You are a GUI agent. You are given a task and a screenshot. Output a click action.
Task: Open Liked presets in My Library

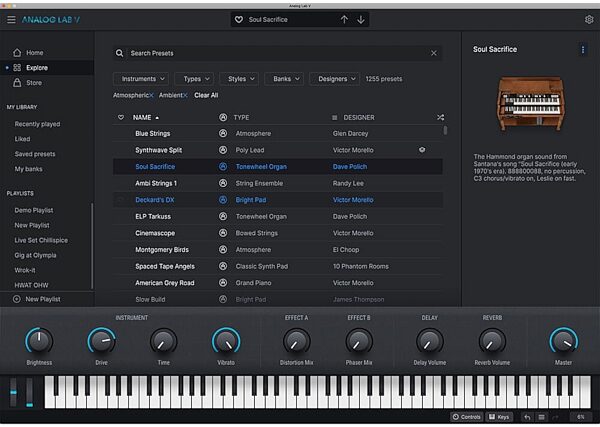pos(22,139)
